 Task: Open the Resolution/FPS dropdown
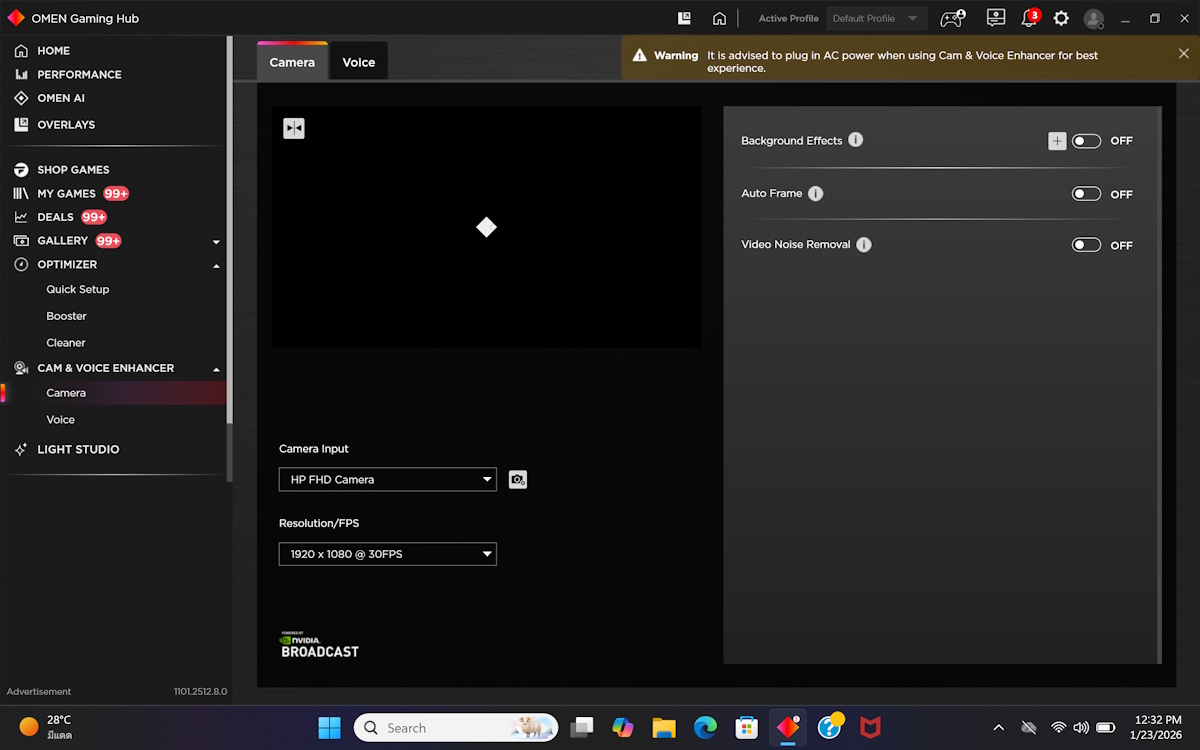[387, 554]
